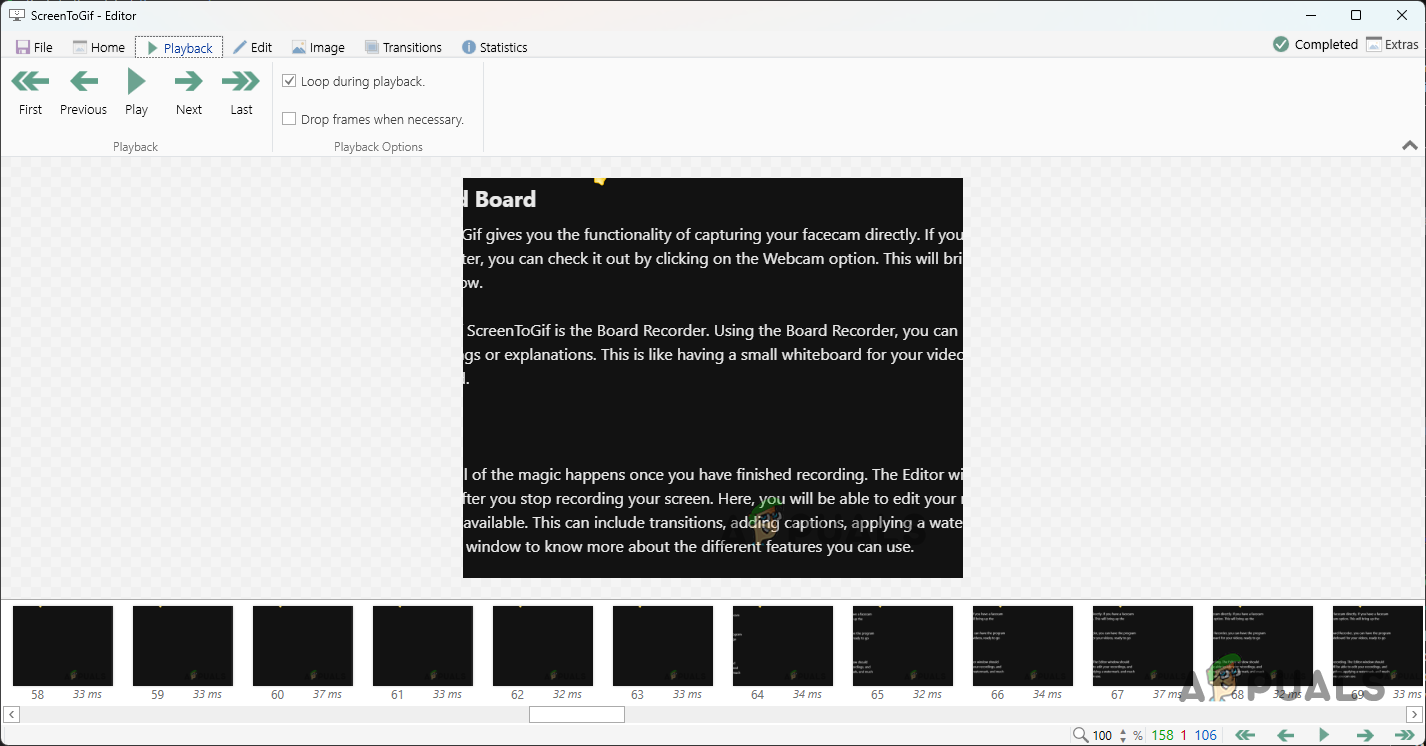Image resolution: width=1426 pixels, height=746 pixels.
Task: Select the Playback tab
Action: [x=179, y=47]
